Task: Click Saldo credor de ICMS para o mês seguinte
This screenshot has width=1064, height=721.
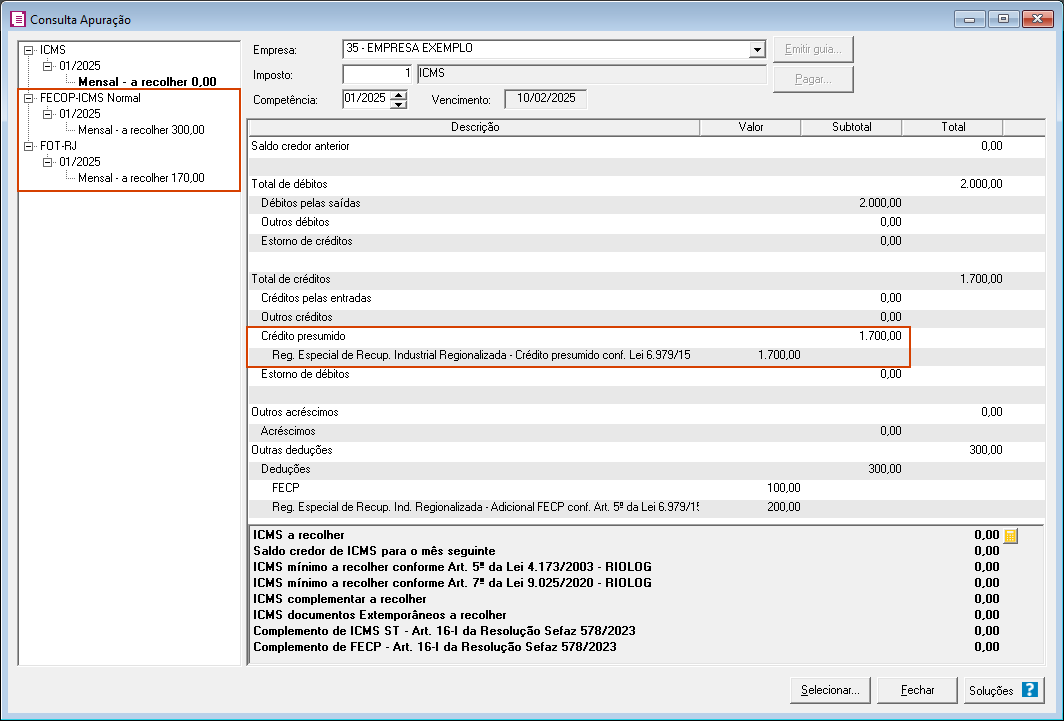Action: 626,551
